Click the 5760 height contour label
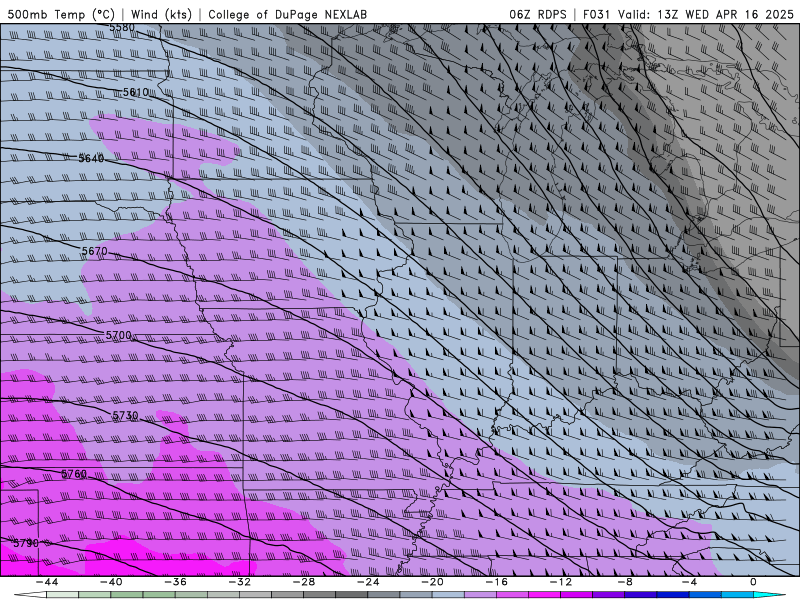This screenshot has width=800, height=600. pos(74,474)
